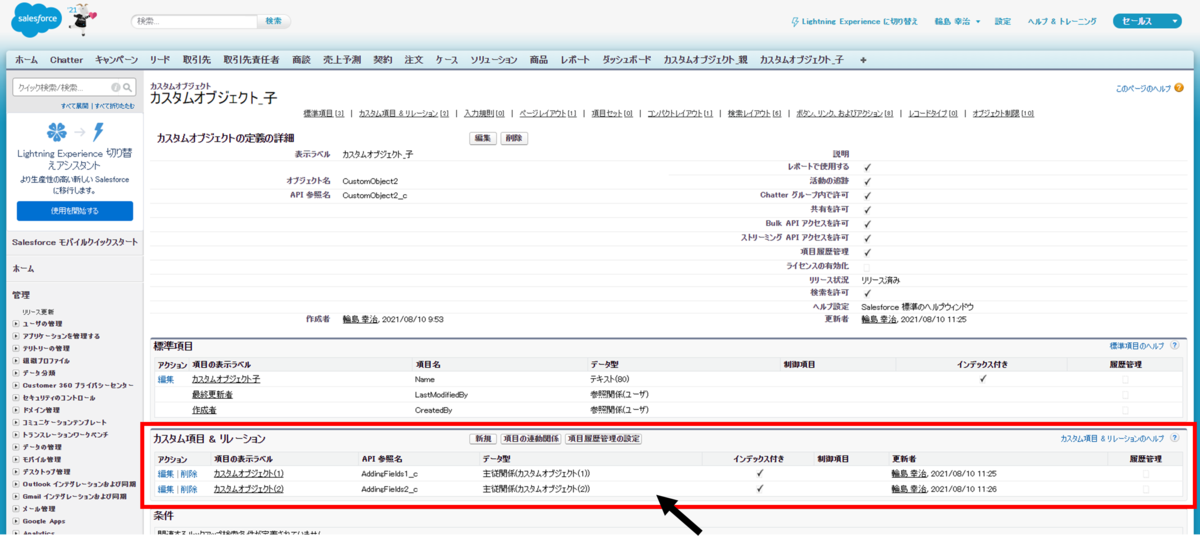Switch to the キャンペーン tab

[117, 60]
